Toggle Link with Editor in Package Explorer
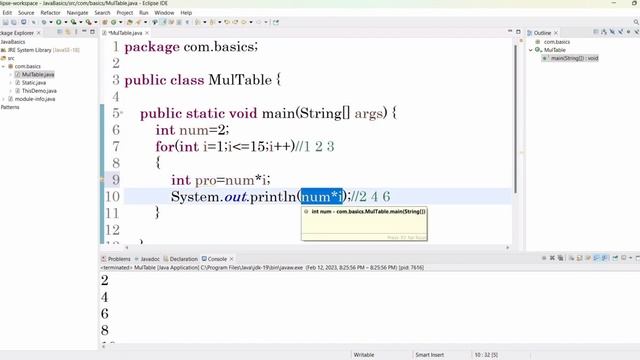This screenshot has height=360, width=640. click(x=68, y=32)
